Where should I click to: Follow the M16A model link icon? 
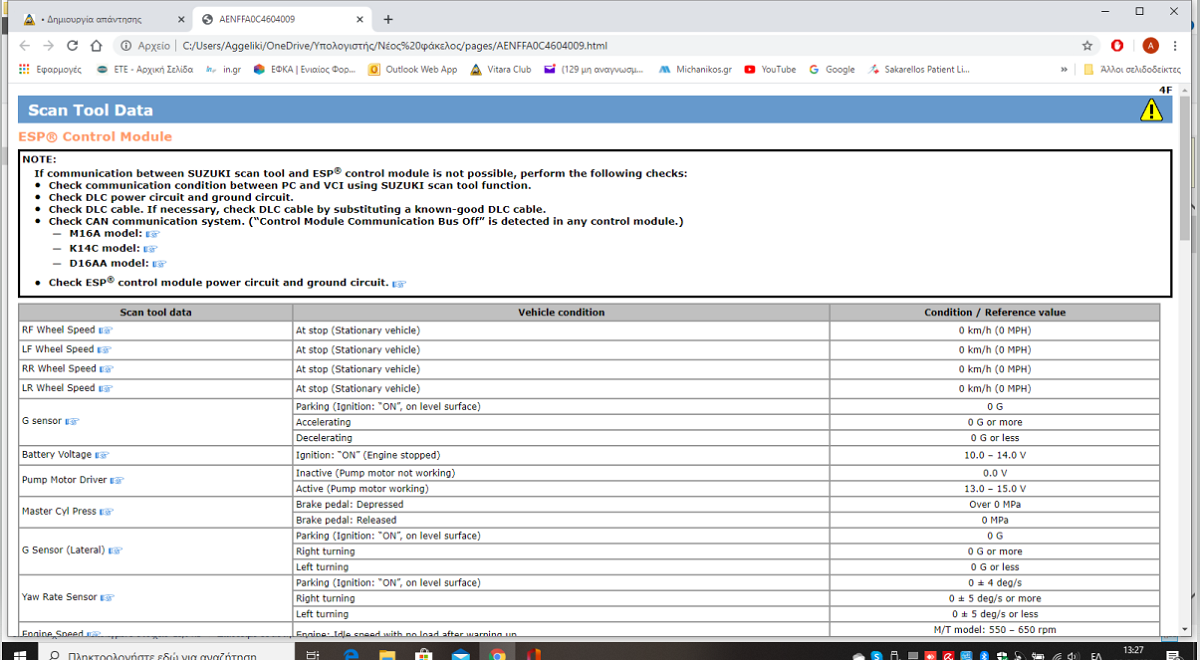tap(152, 234)
